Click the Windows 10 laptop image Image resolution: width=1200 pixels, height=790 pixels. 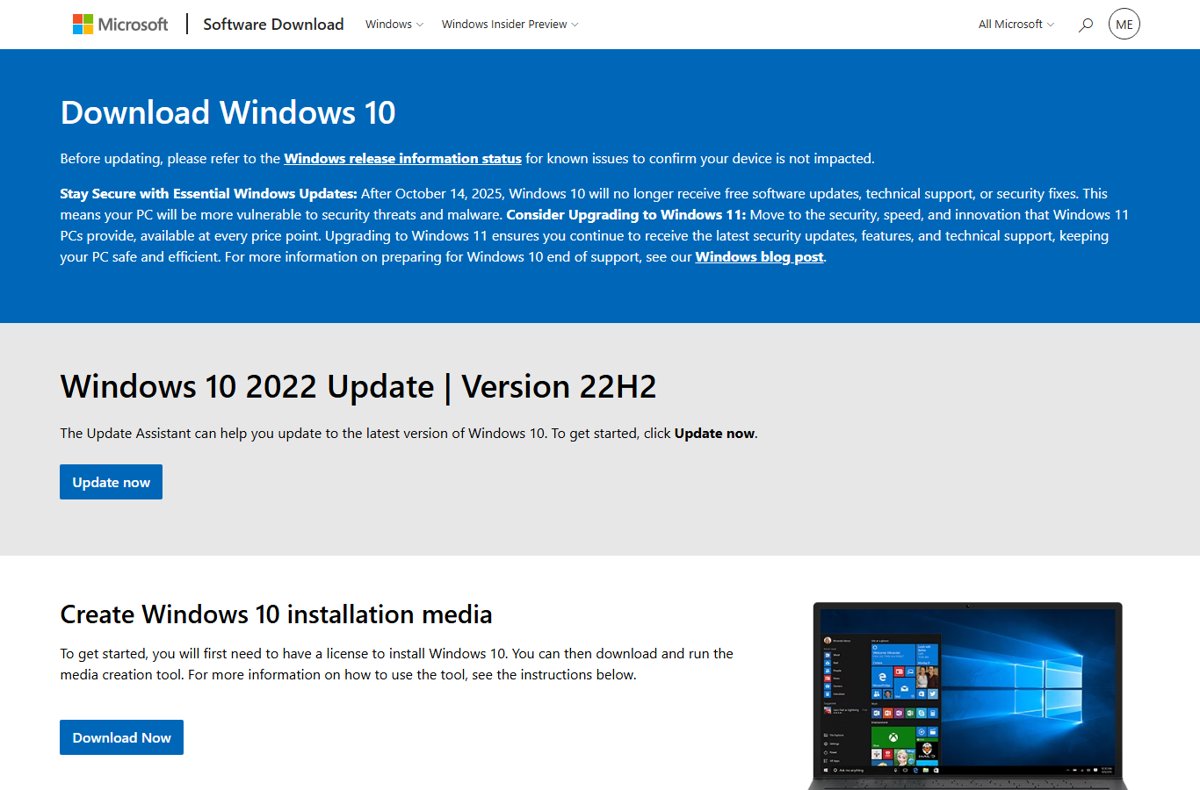pyautogui.click(x=968, y=696)
